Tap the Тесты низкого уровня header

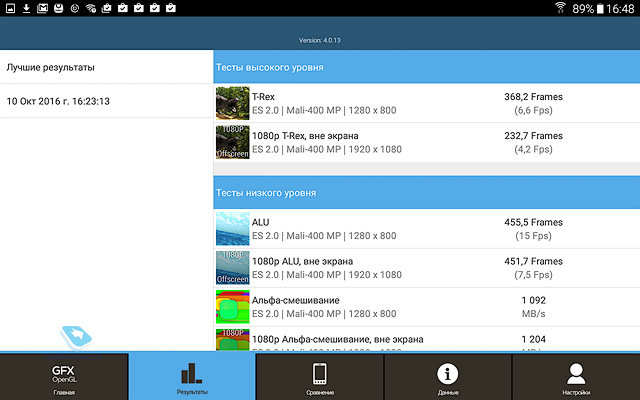[426, 193]
